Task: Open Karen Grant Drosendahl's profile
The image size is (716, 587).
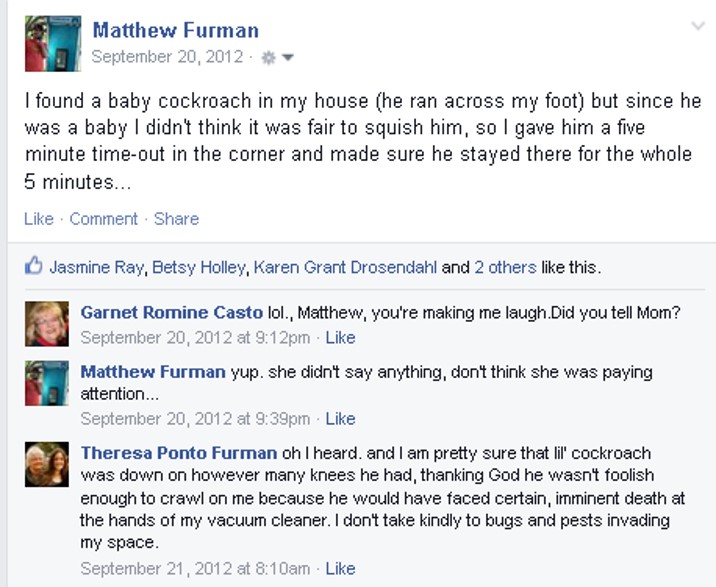Action: [345, 267]
